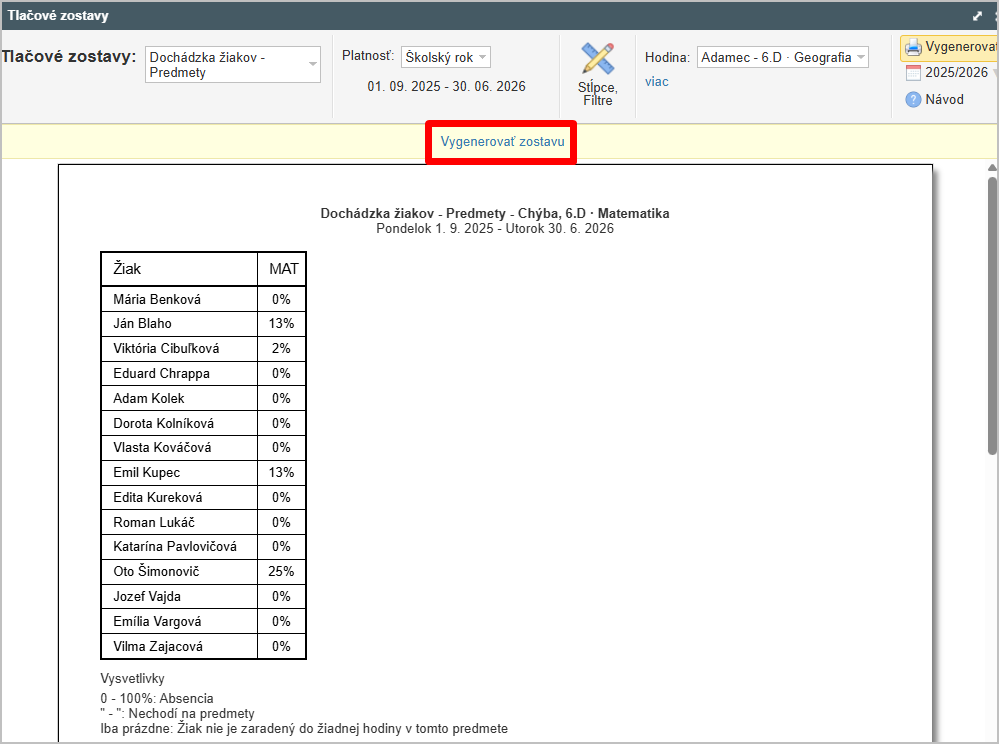
Task: Expand the Platnosť Školský rok dropdown
Action: (x=446, y=57)
